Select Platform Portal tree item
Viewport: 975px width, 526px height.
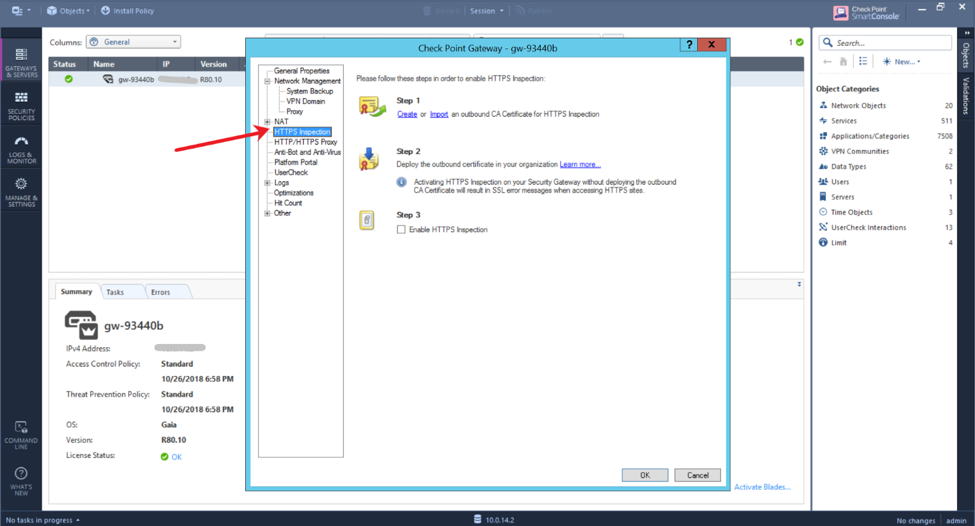click(x=296, y=162)
